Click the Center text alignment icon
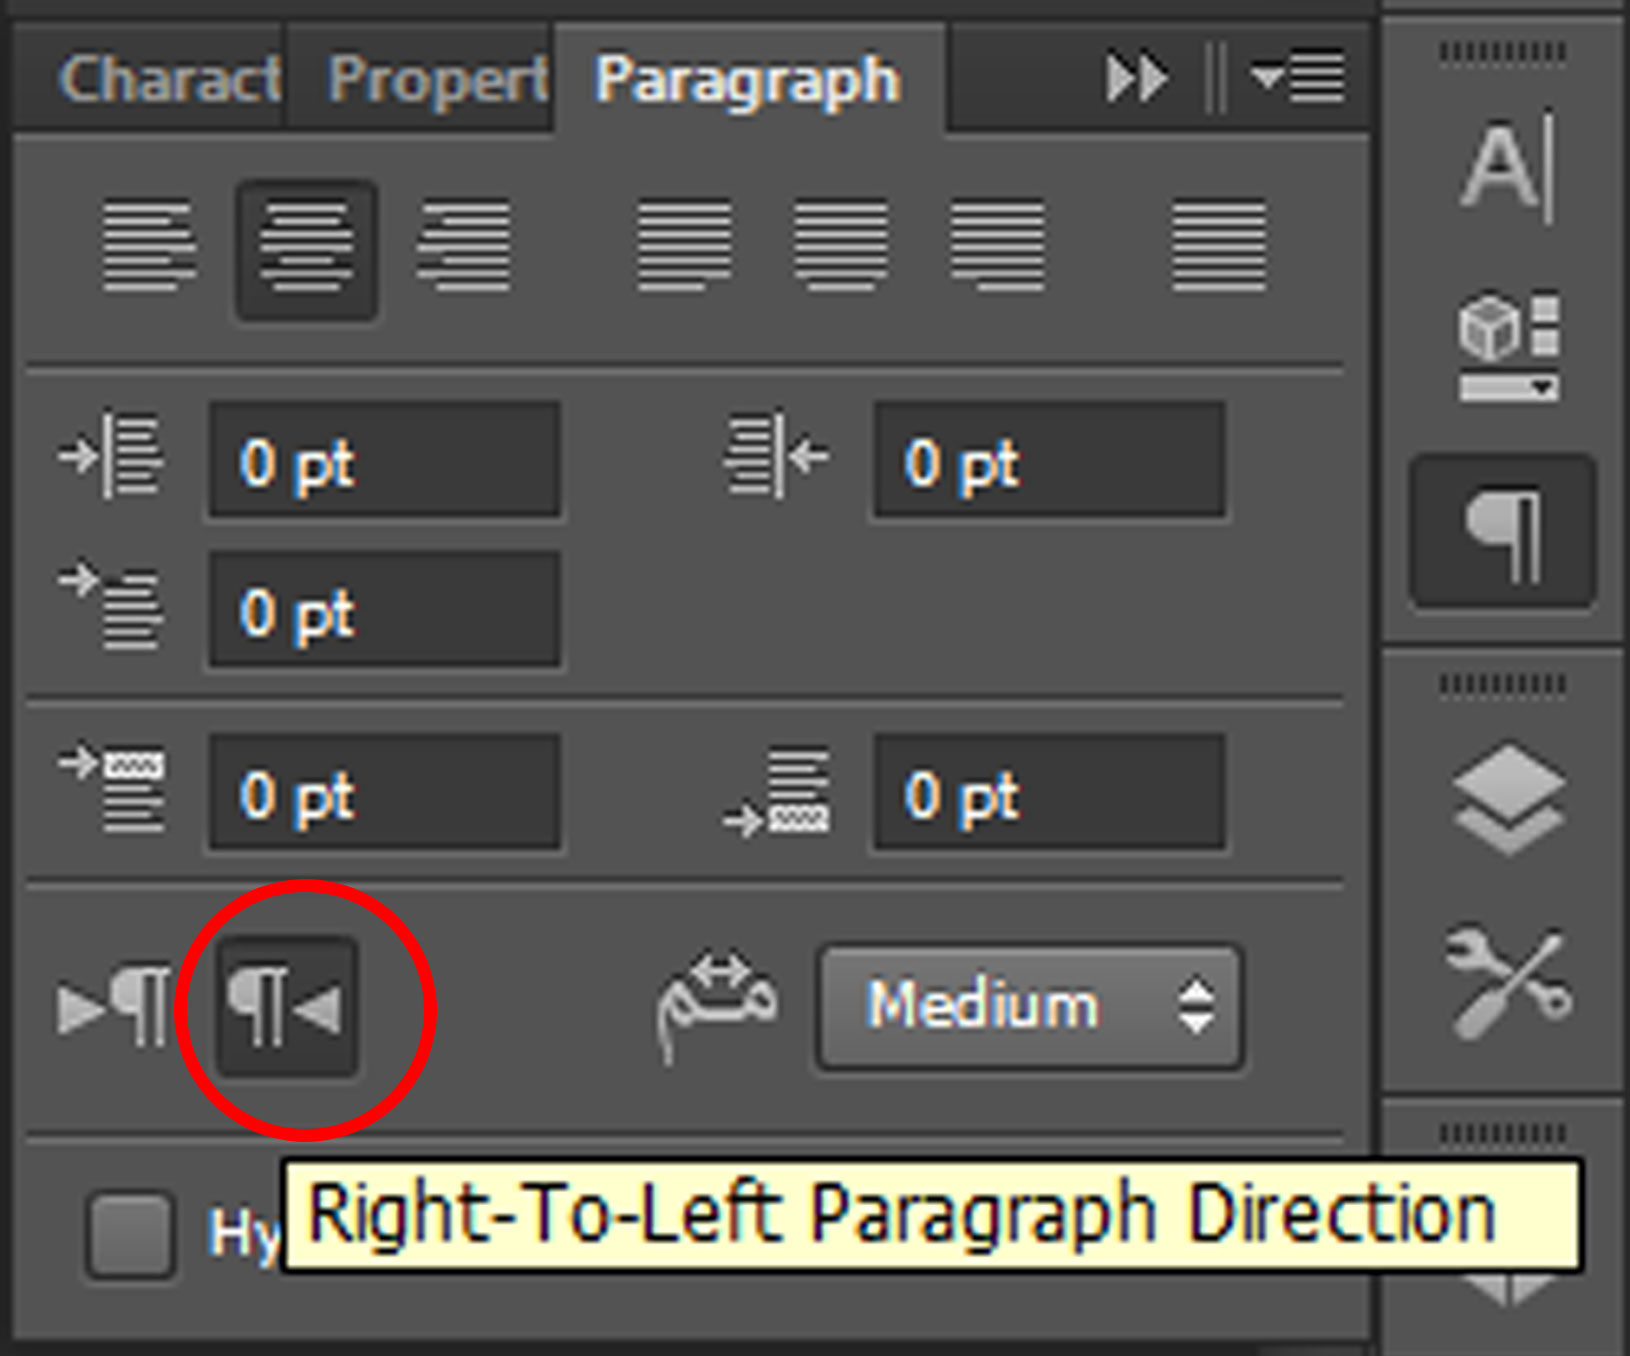Screen dimensions: 1630x1356 tap(306, 247)
